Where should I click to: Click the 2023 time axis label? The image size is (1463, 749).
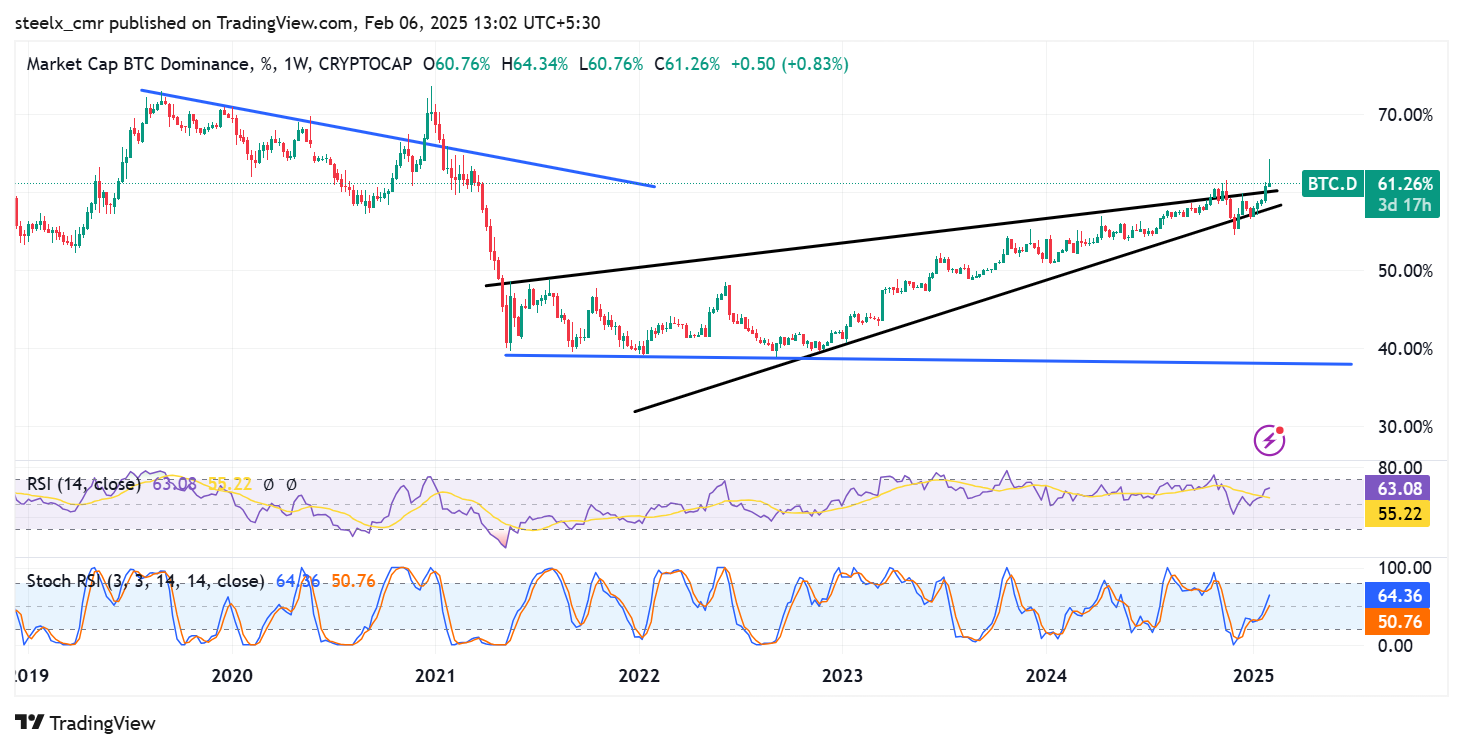pyautogui.click(x=842, y=675)
